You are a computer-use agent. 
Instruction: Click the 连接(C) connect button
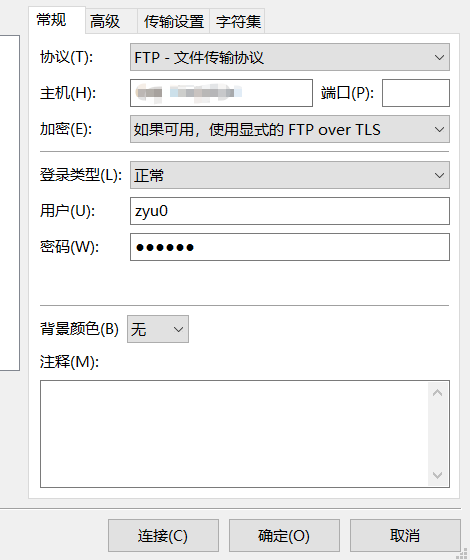(x=163, y=535)
